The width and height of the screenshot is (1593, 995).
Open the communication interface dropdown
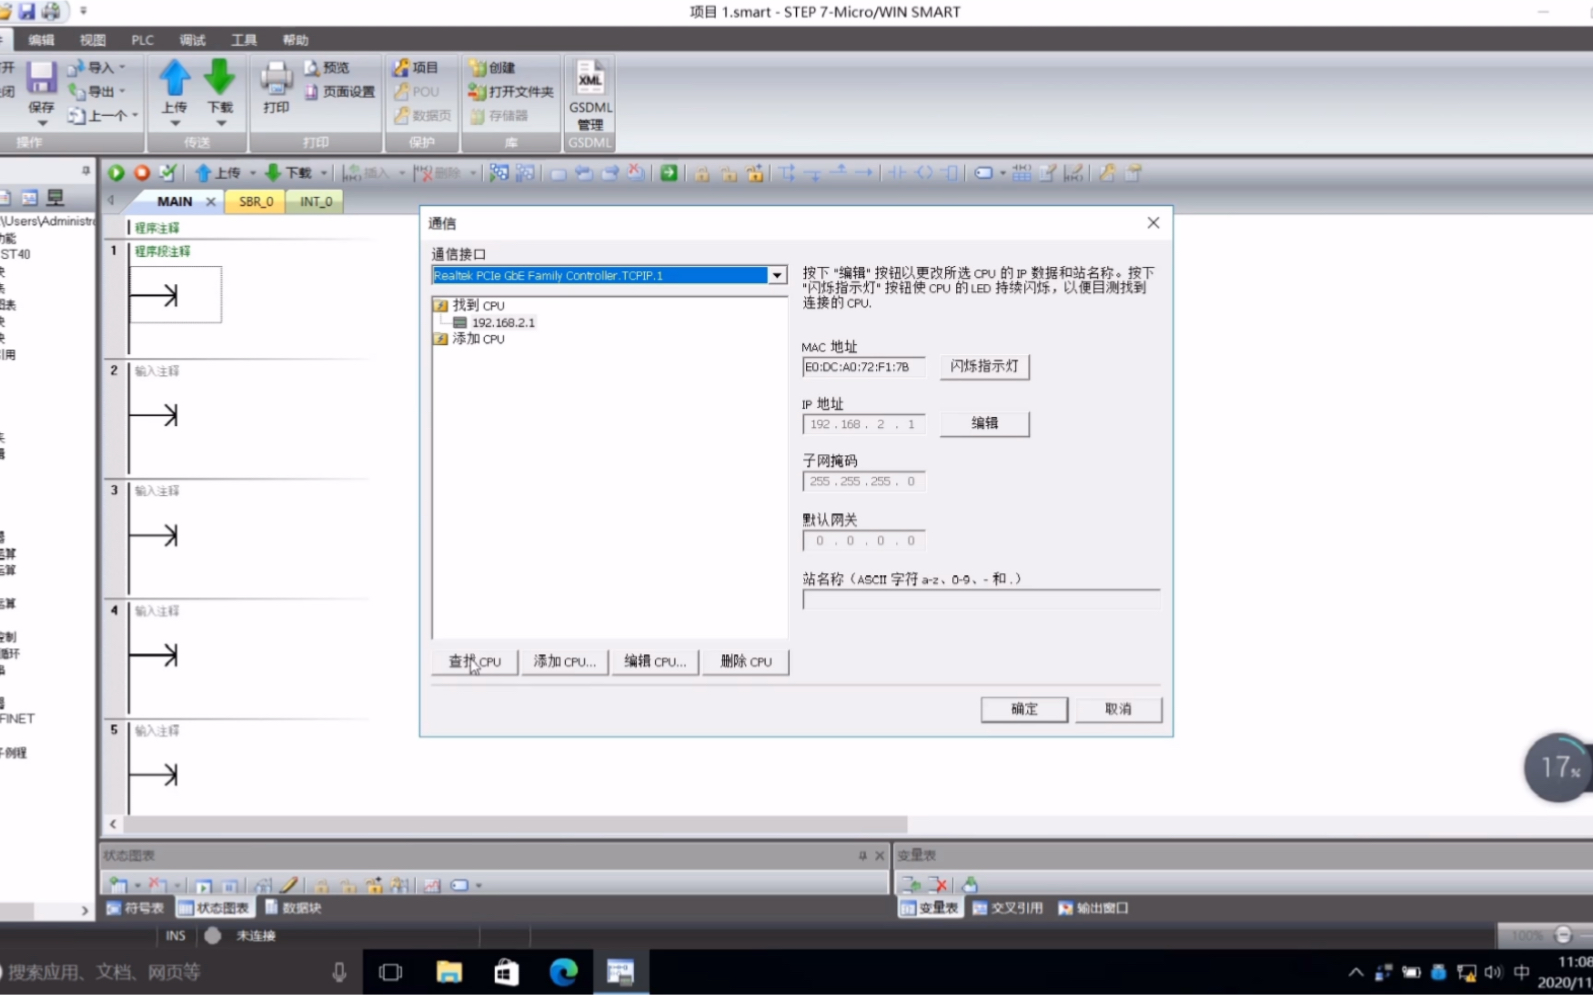(x=777, y=275)
